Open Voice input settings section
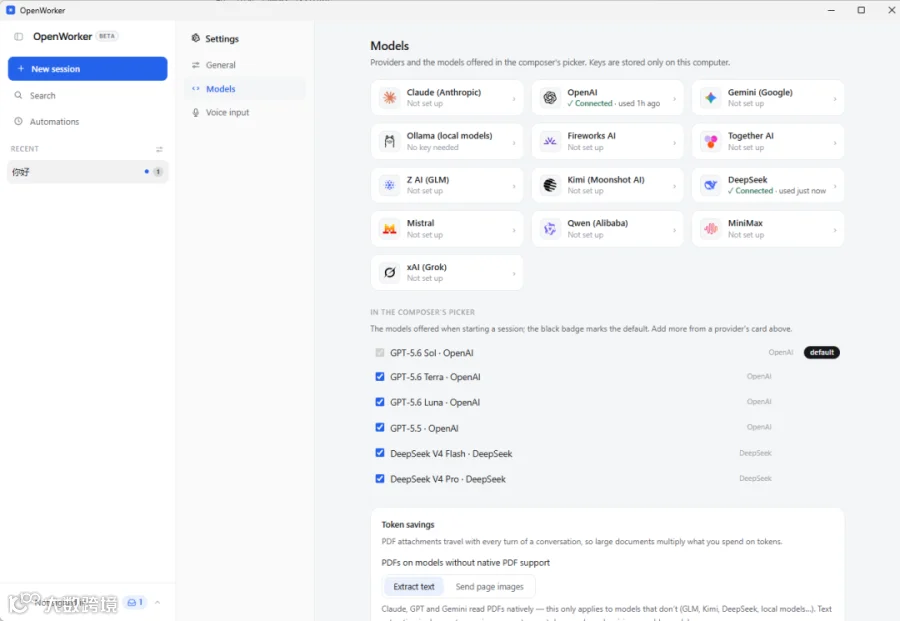 [x=245, y=112]
